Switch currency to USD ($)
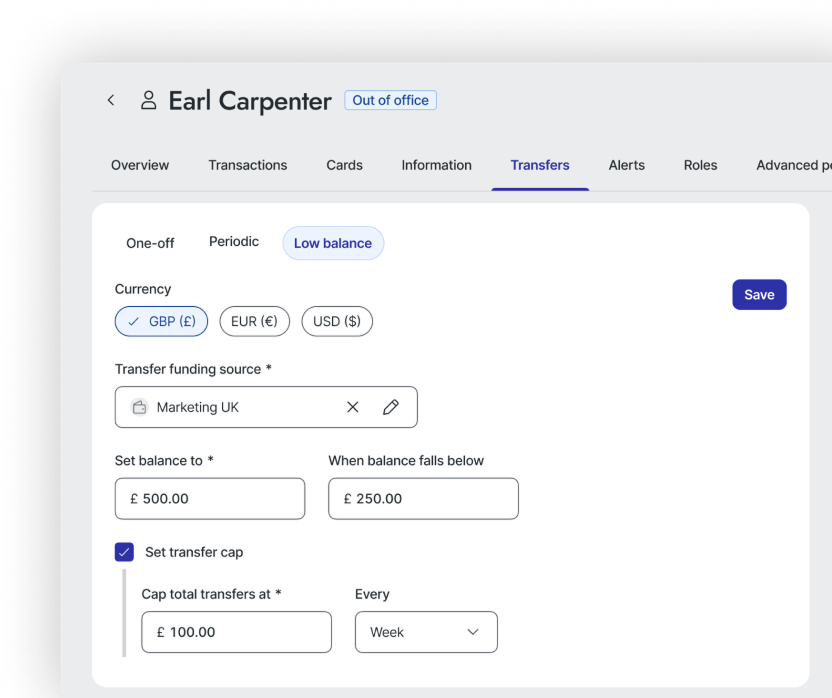The width and height of the screenshot is (832, 698). pos(337,321)
